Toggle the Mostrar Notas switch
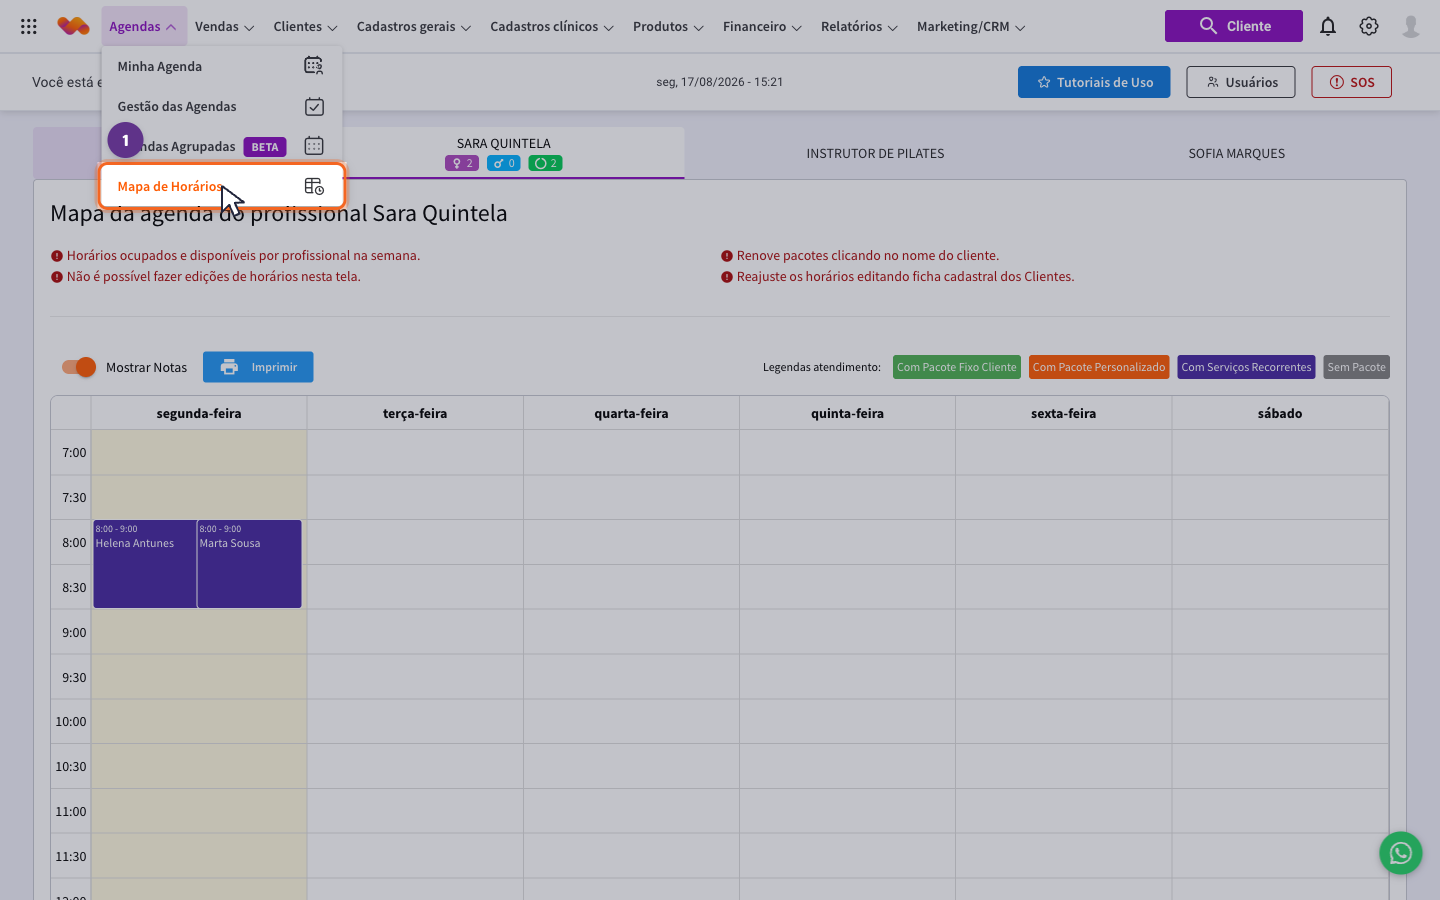 (x=79, y=367)
